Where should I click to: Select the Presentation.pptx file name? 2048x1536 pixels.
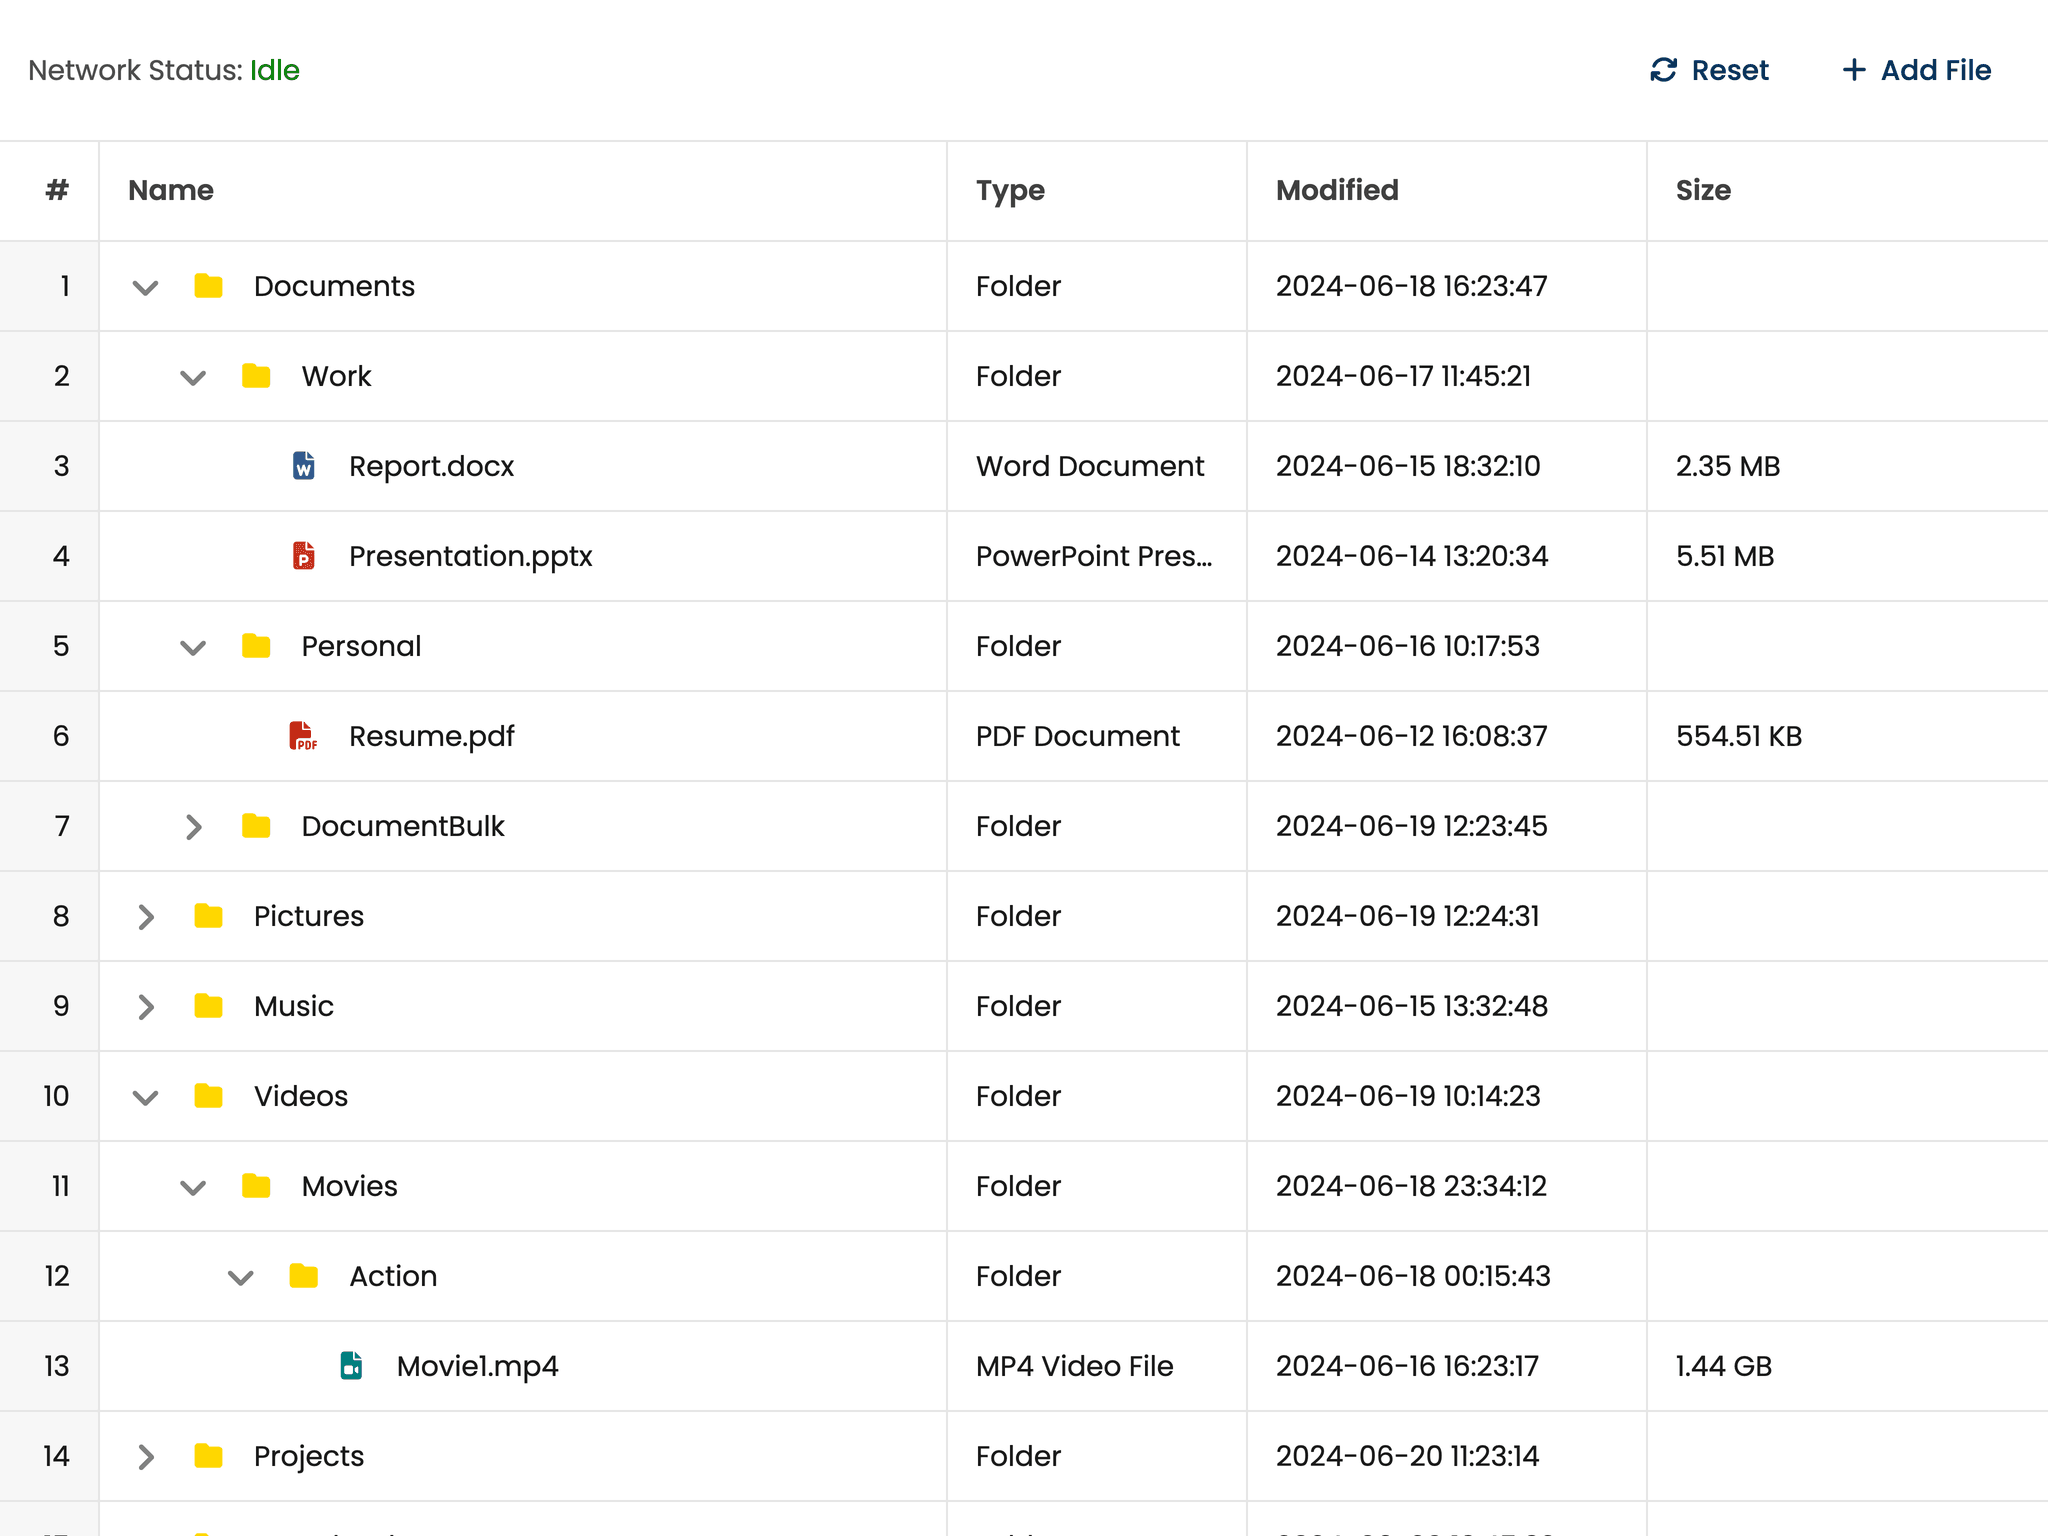(470, 556)
